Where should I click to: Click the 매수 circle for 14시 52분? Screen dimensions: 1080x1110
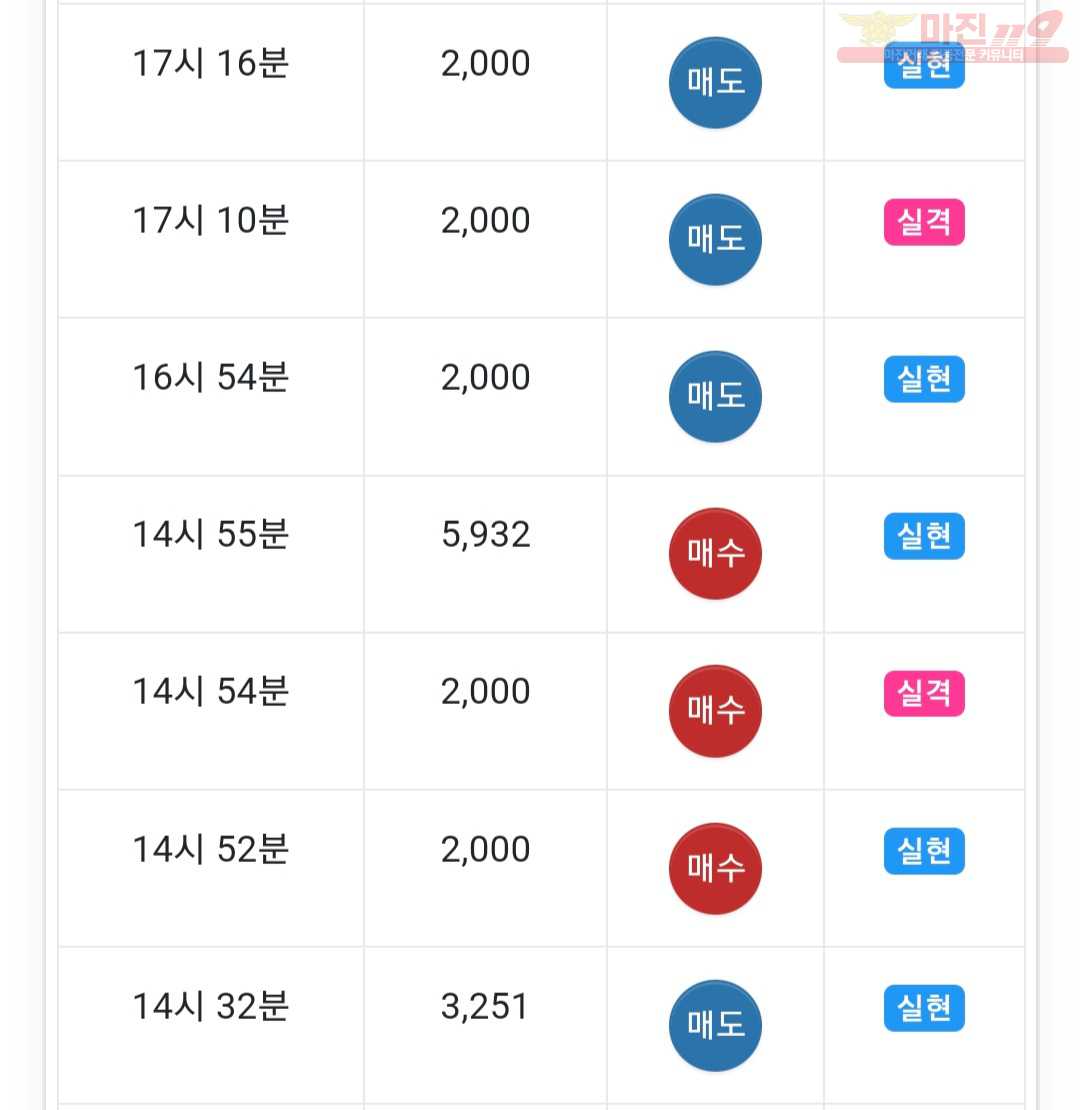[715, 868]
